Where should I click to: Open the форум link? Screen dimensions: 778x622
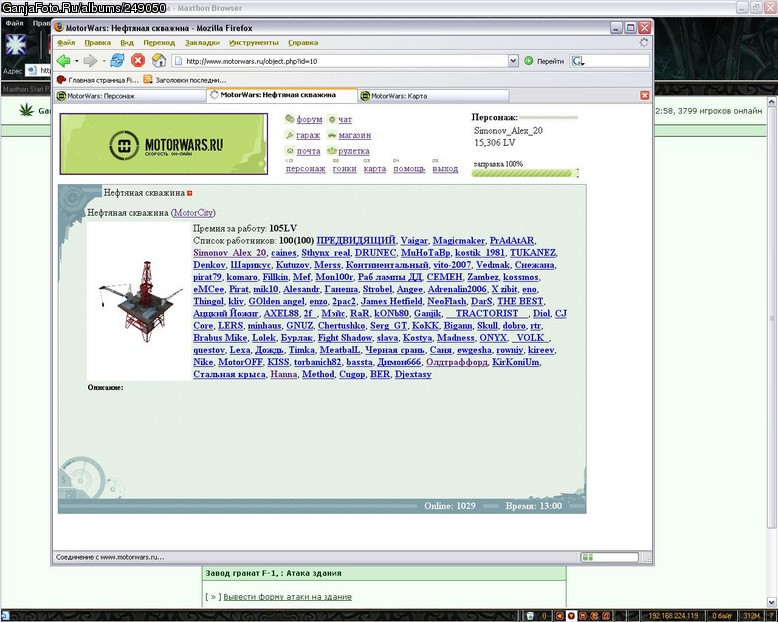pos(309,120)
